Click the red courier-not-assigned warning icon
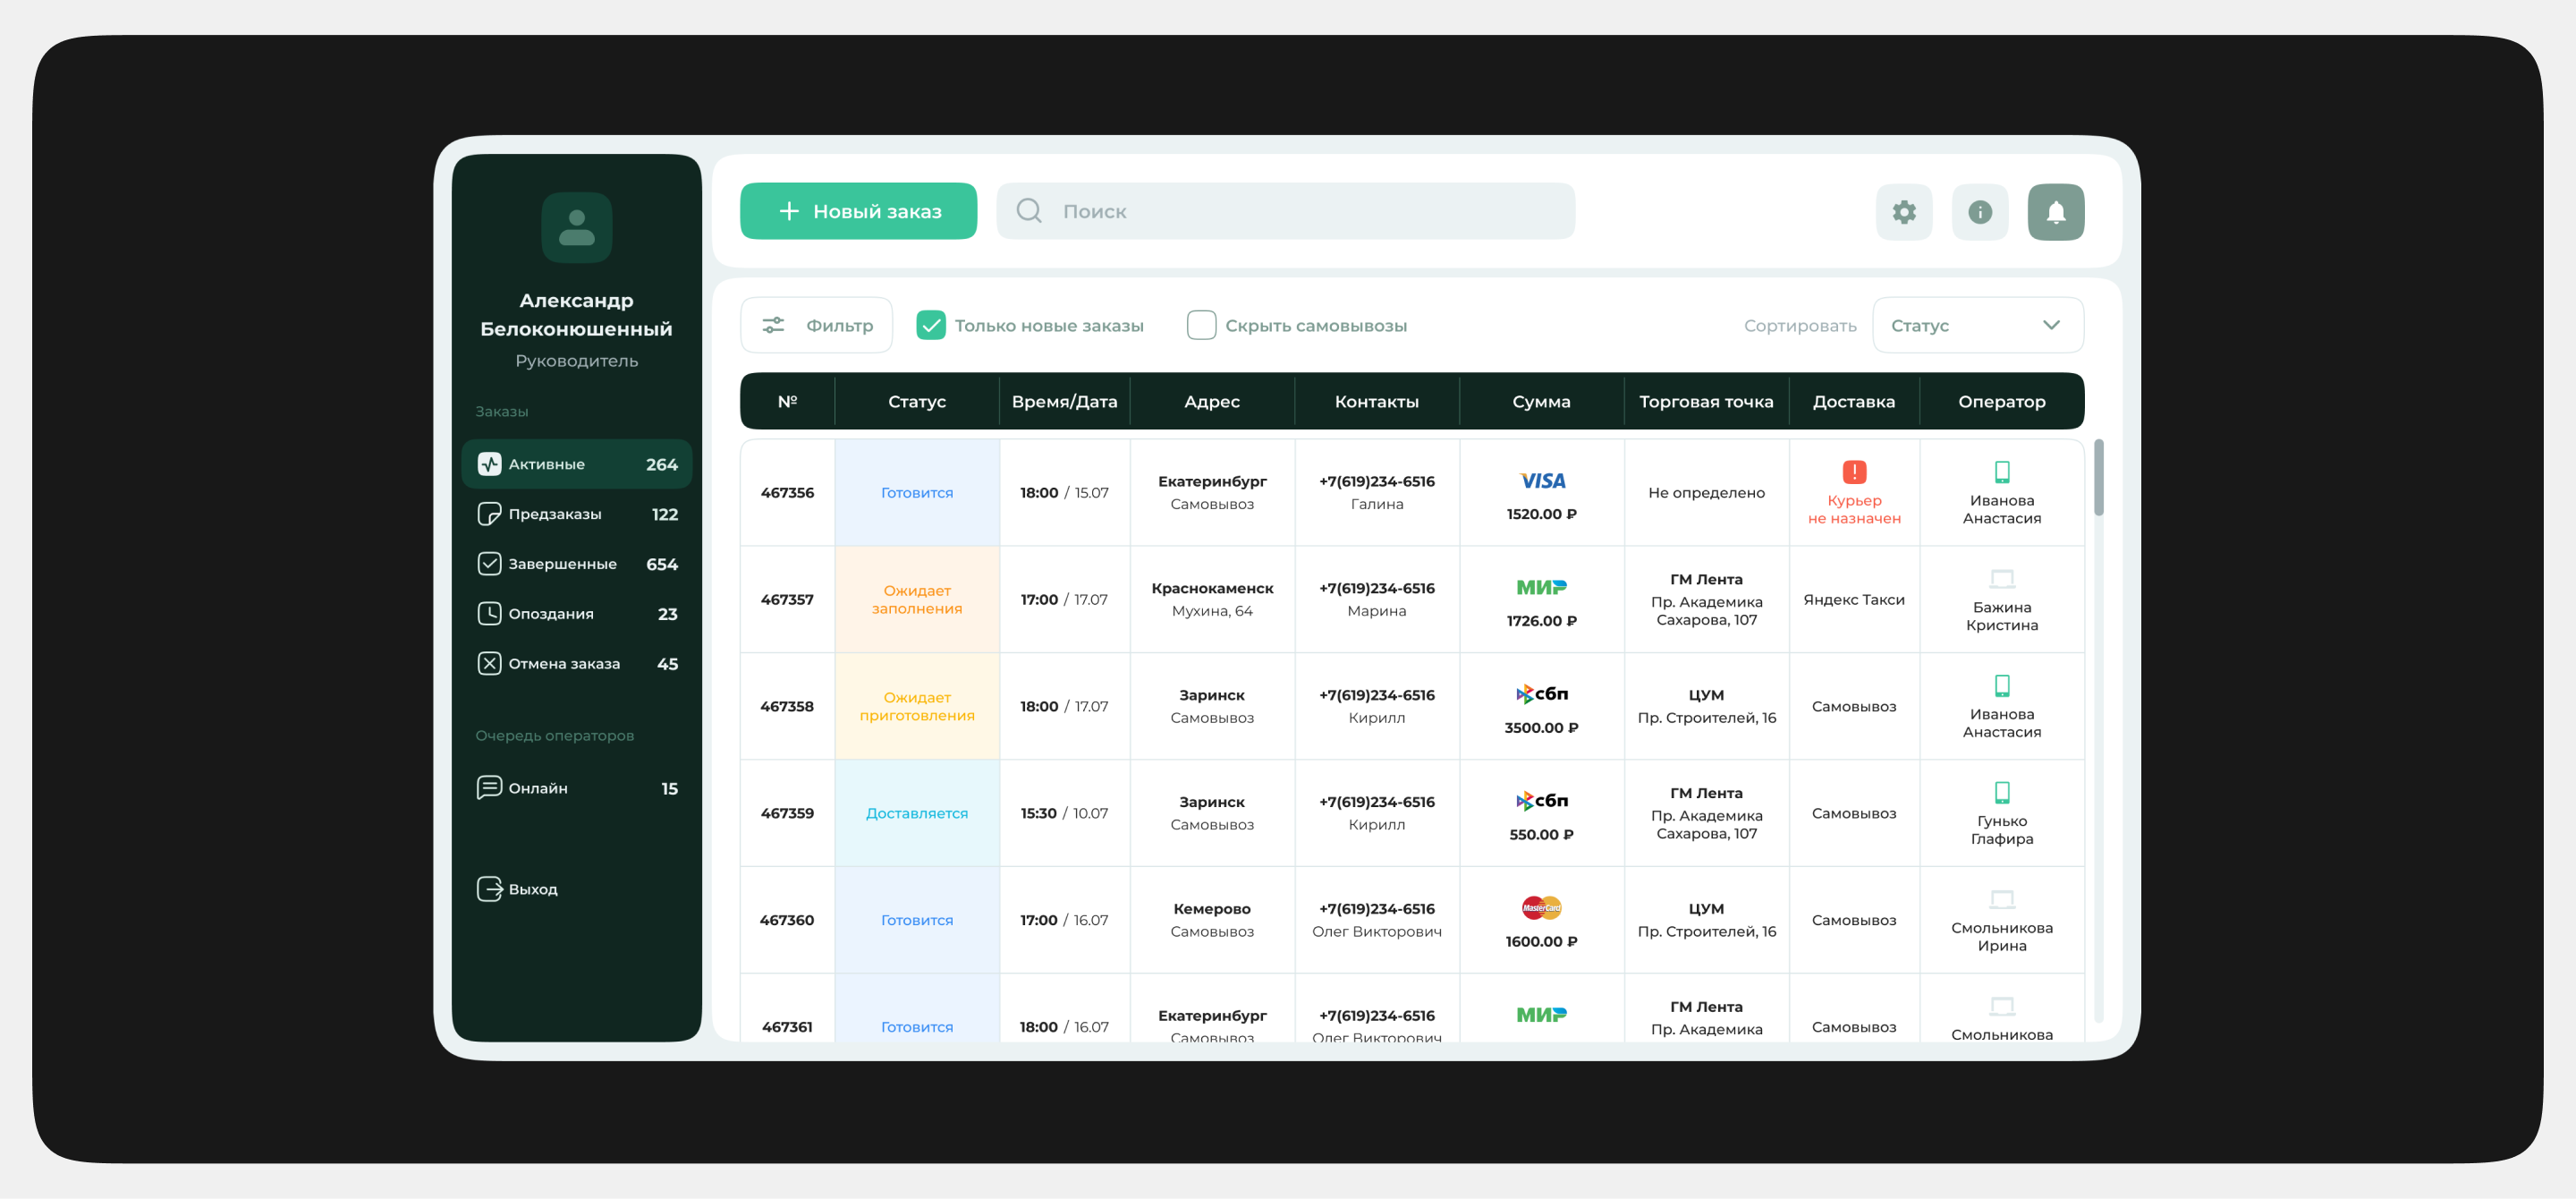 pyautogui.click(x=1853, y=472)
